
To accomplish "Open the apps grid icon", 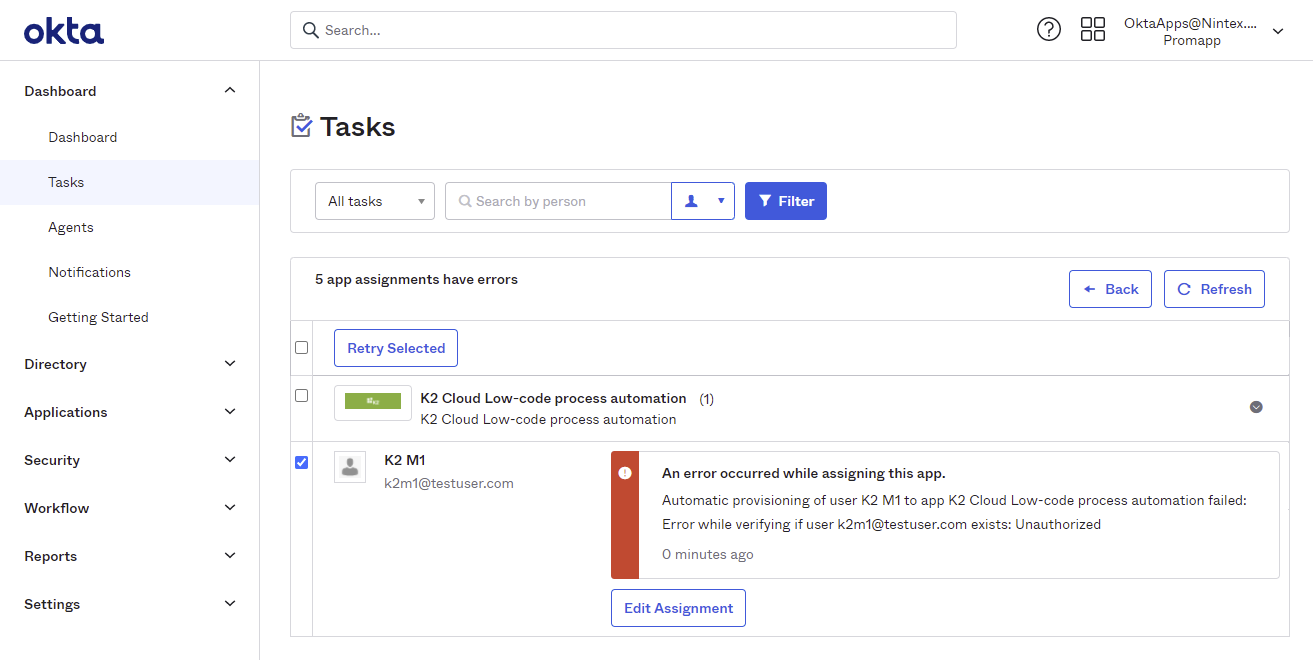I will [x=1093, y=30].
